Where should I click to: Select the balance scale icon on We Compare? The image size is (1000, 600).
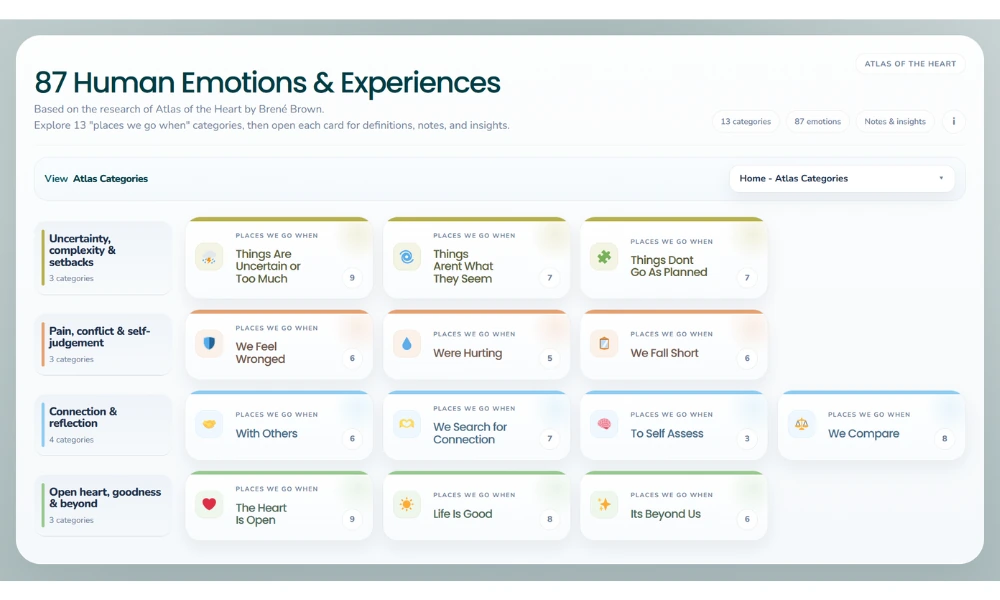pyautogui.click(x=801, y=425)
